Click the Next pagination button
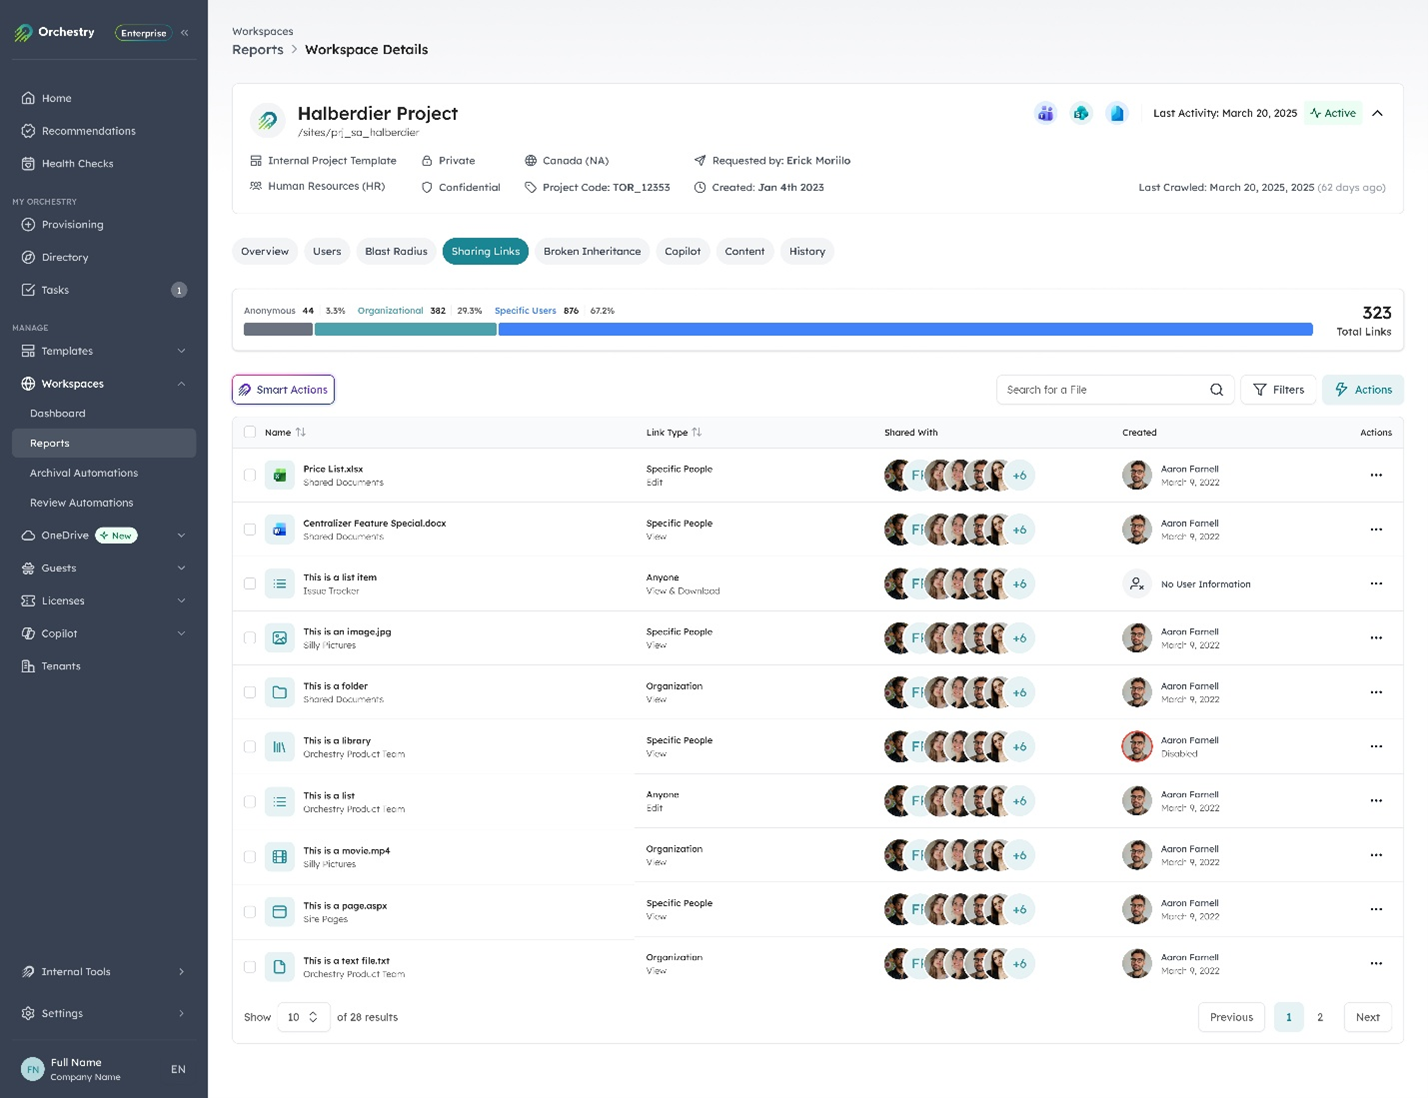Viewport: 1428px width, 1098px height. [x=1367, y=1016]
